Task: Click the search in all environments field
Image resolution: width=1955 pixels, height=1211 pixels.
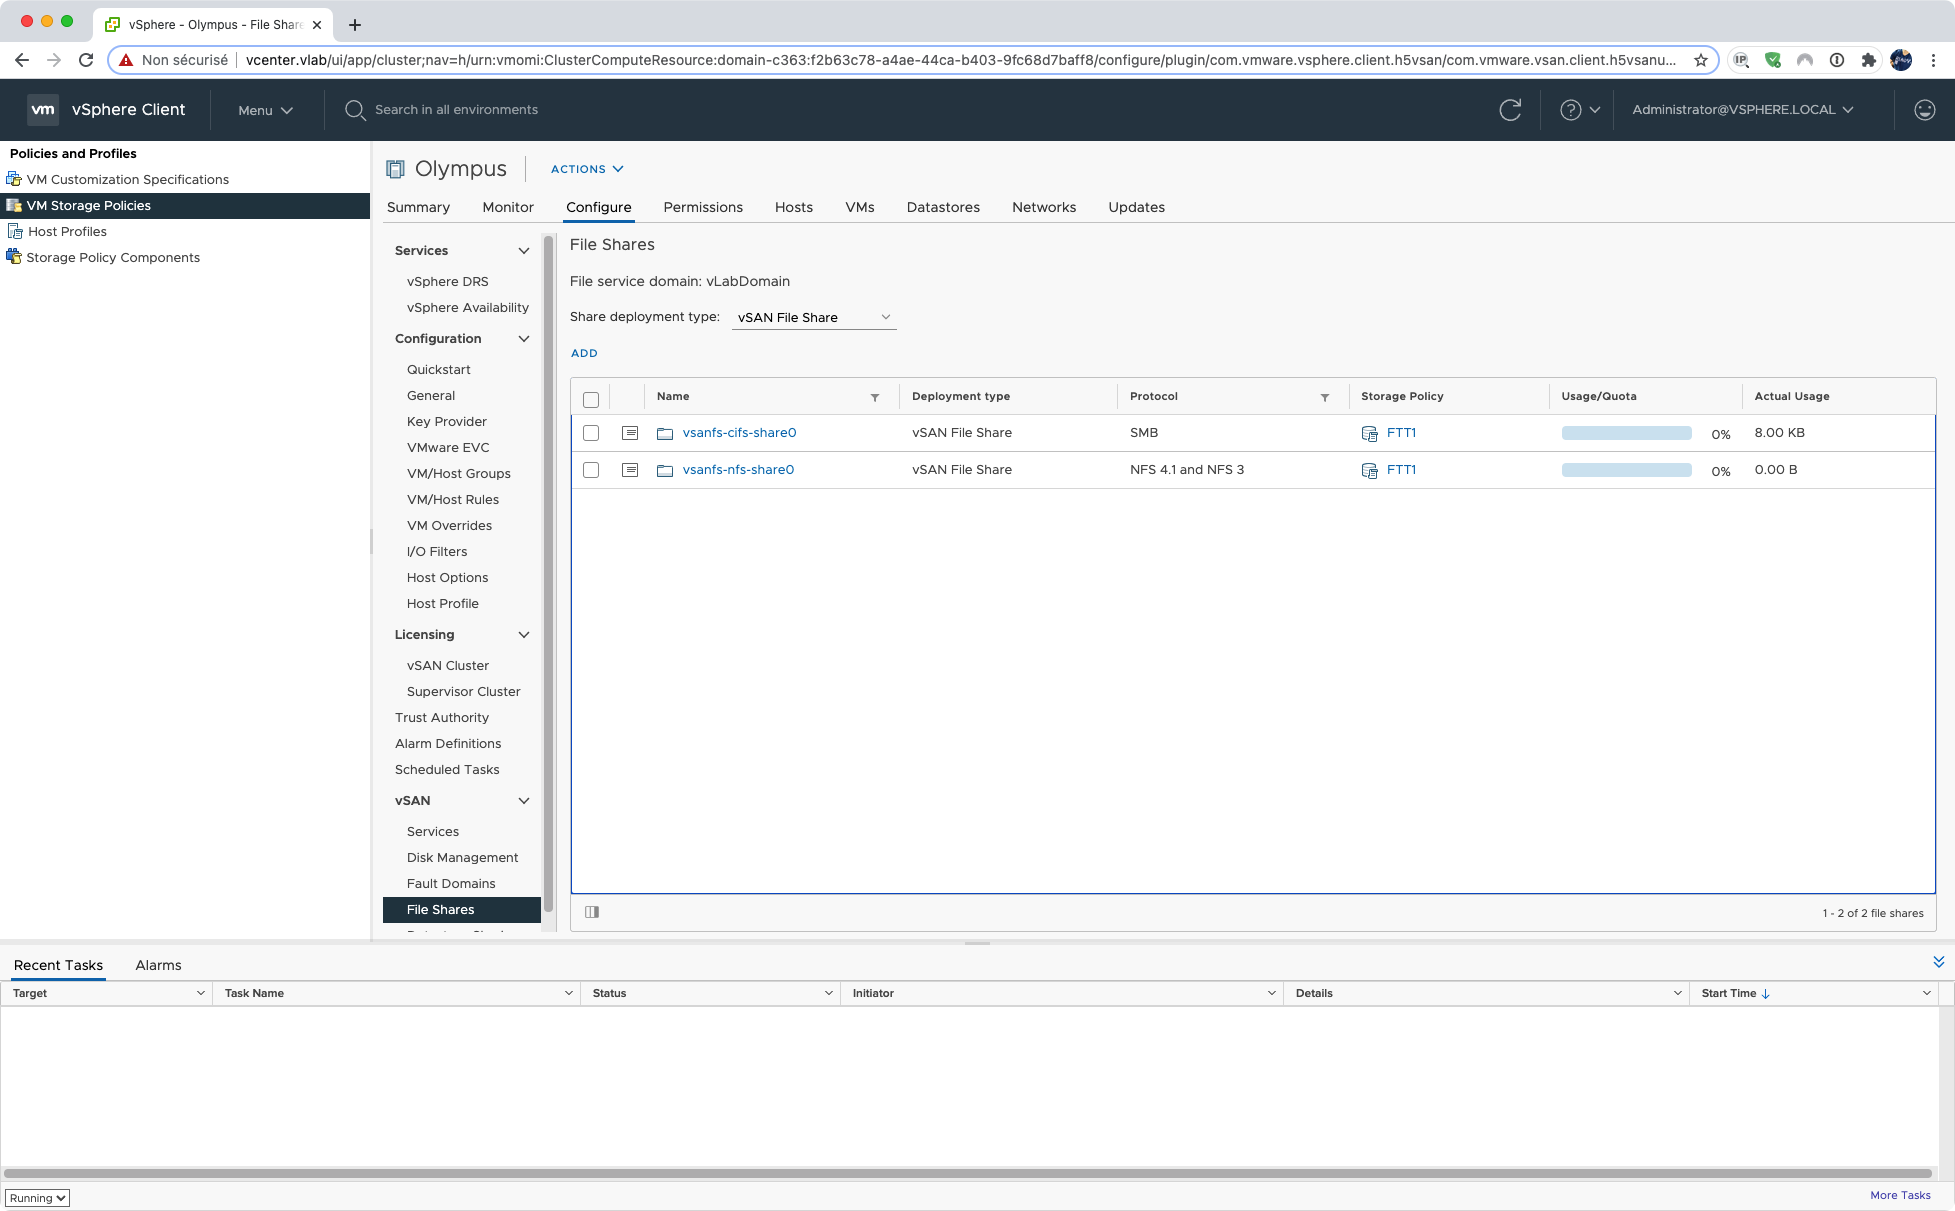Action: [x=456, y=110]
